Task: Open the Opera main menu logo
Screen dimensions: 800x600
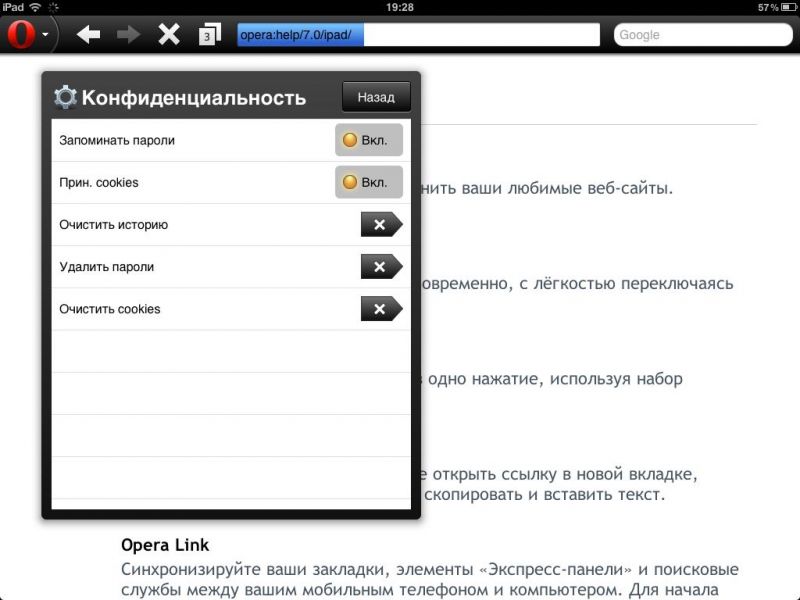Action: [22, 35]
